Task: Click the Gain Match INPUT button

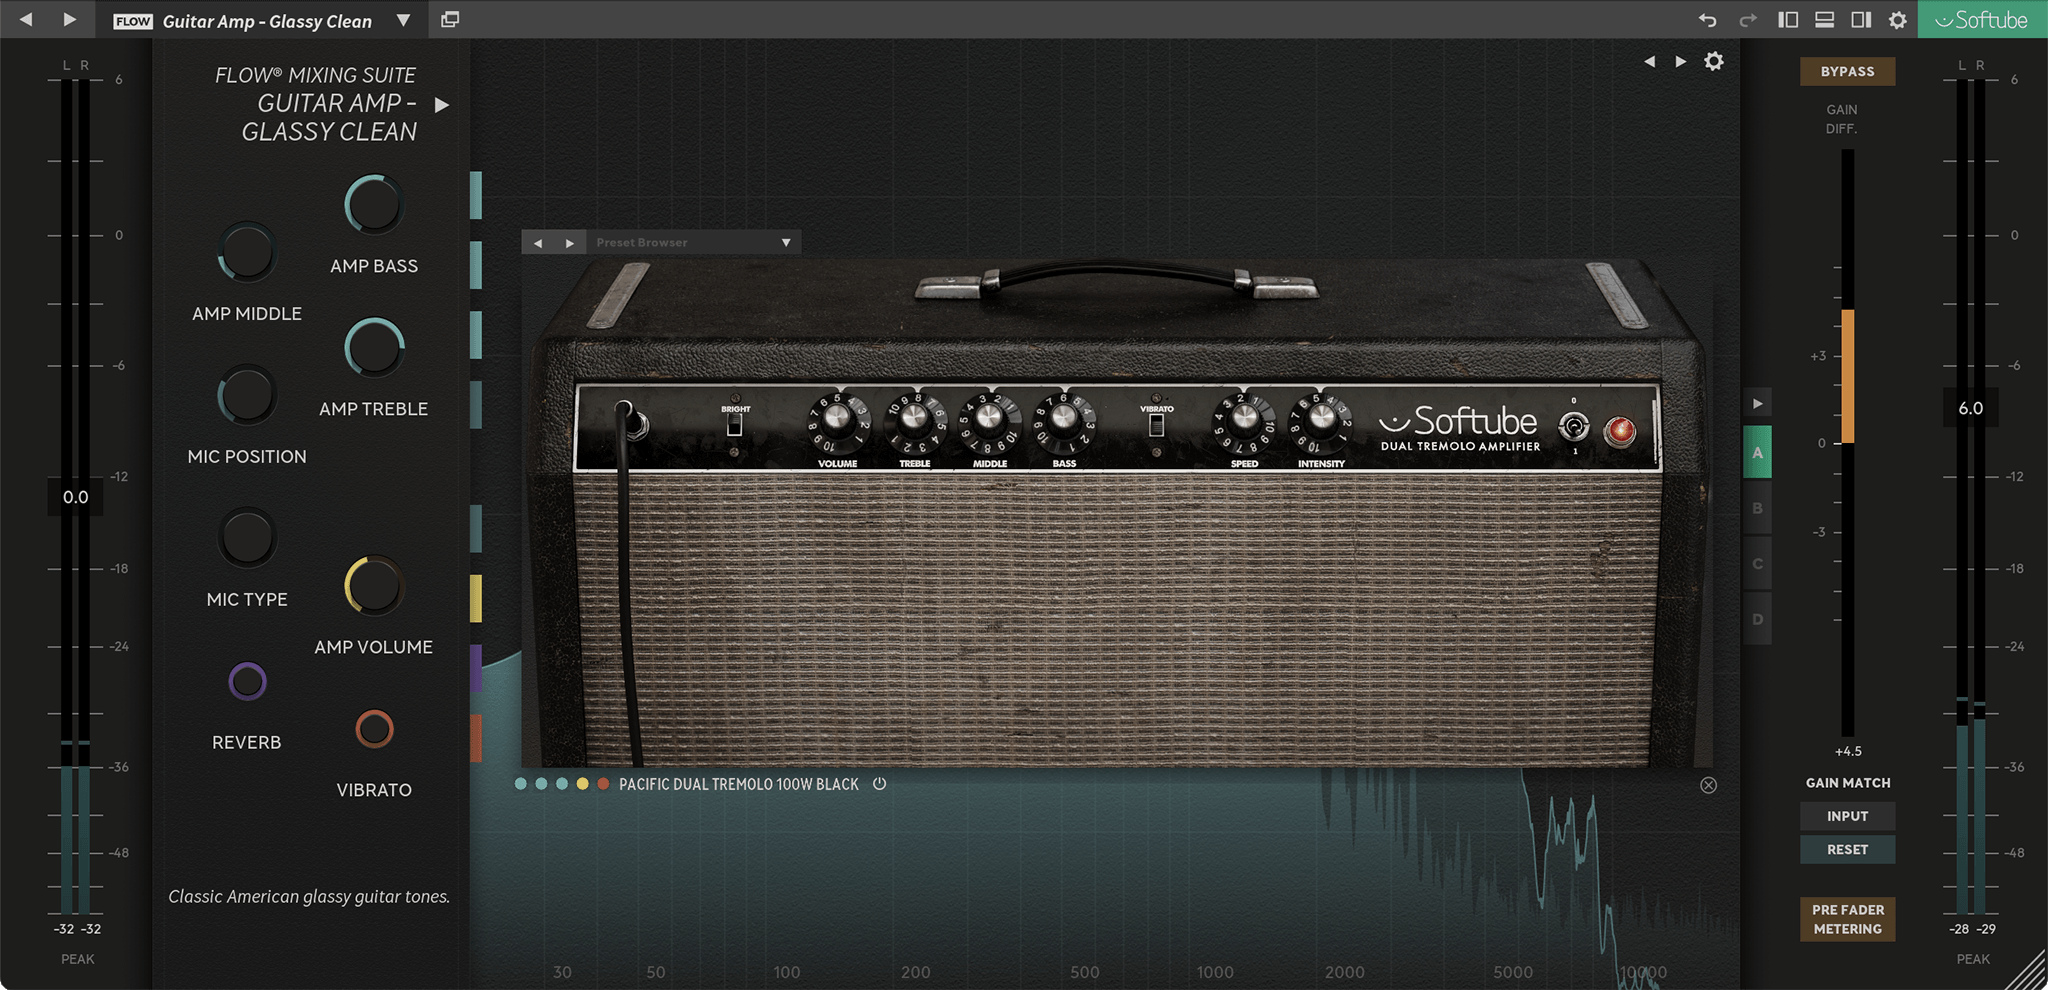Action: [x=1847, y=816]
